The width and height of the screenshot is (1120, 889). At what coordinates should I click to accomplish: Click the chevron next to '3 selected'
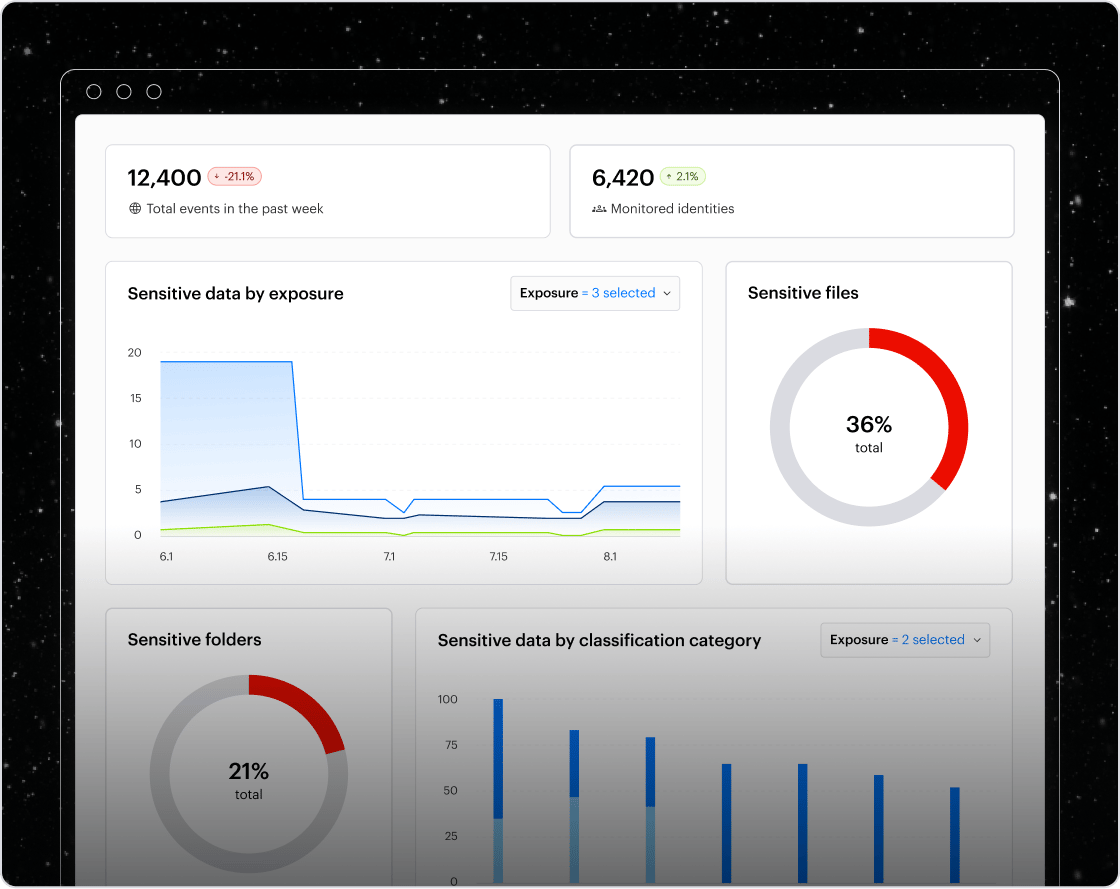click(667, 294)
